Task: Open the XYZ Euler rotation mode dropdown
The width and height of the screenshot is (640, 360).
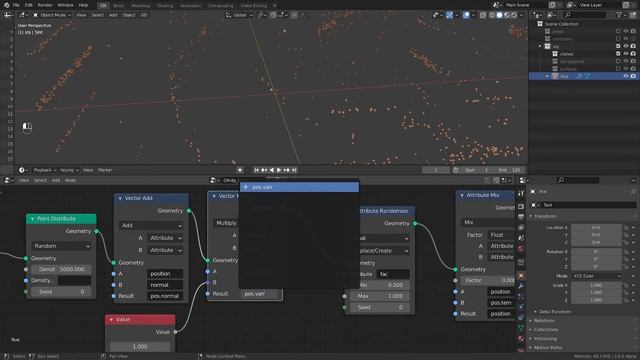Action: coord(596,276)
